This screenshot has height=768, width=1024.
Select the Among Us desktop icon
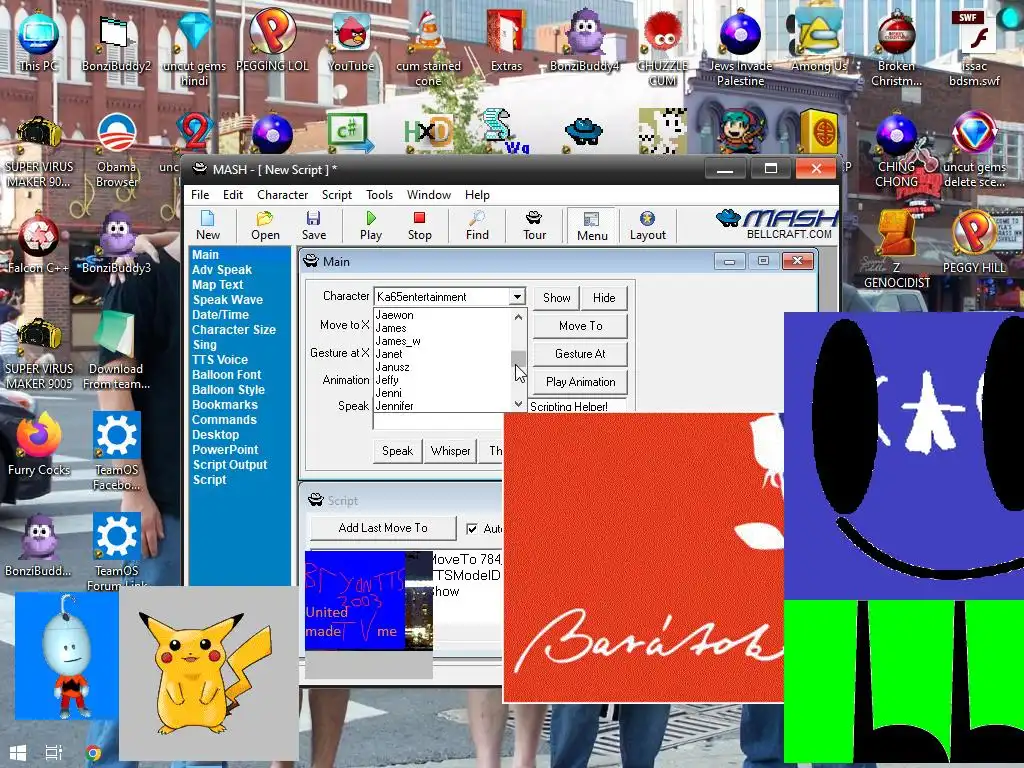click(x=819, y=40)
